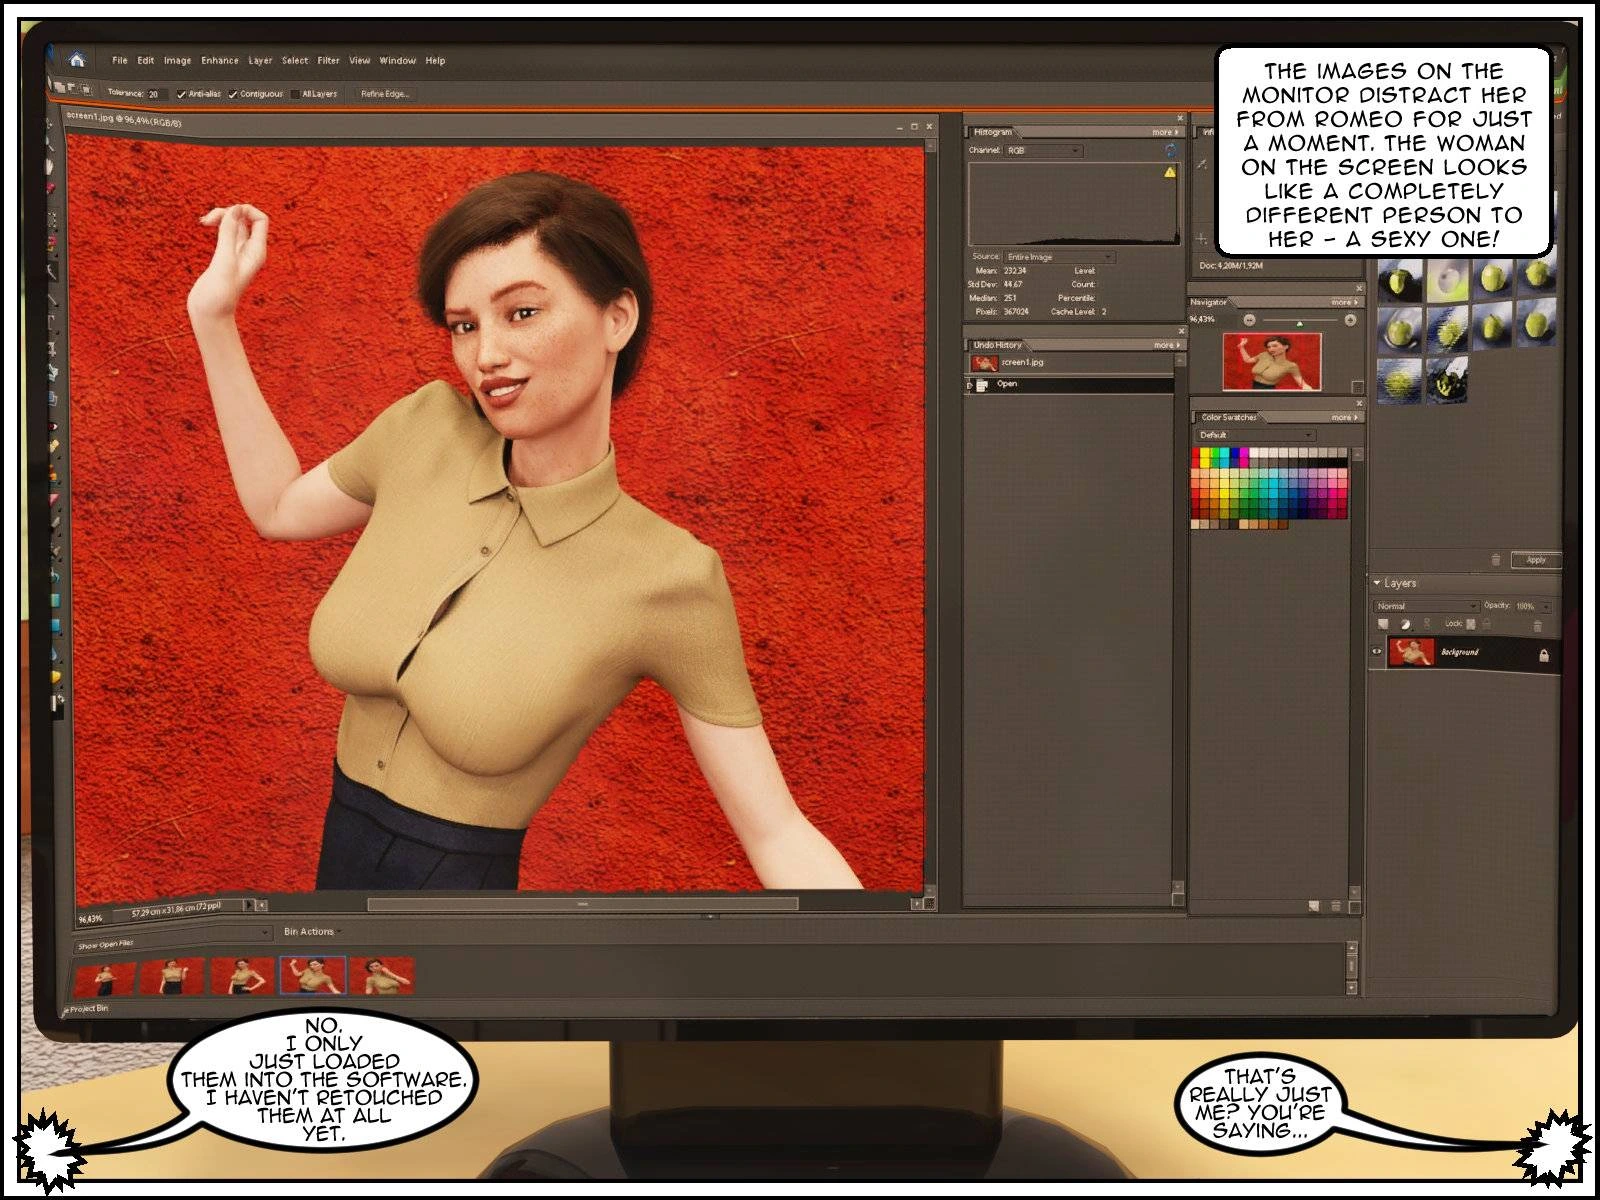The image size is (1600, 1200).
Task: Open the Color Swatches Default dropdown
Action: [x=1255, y=435]
